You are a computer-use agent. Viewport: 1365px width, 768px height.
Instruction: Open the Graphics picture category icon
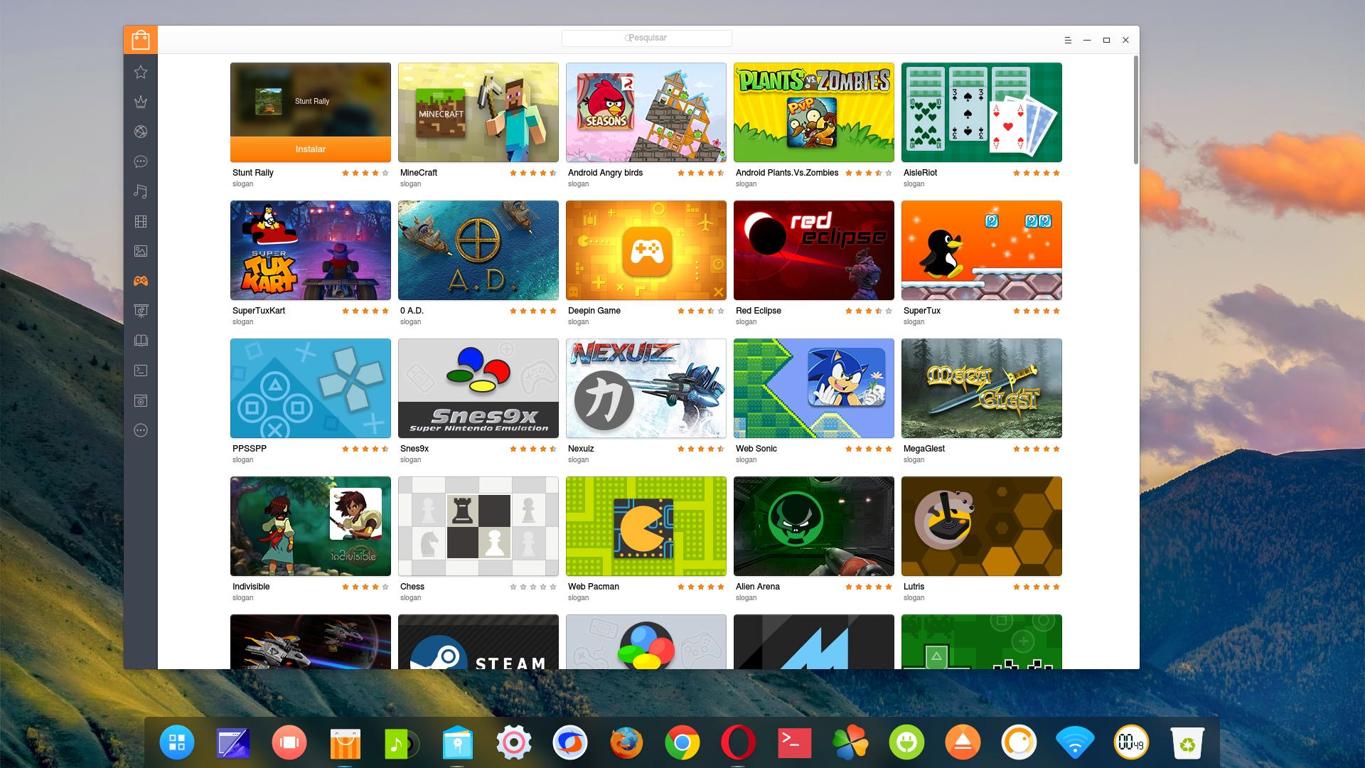point(141,251)
